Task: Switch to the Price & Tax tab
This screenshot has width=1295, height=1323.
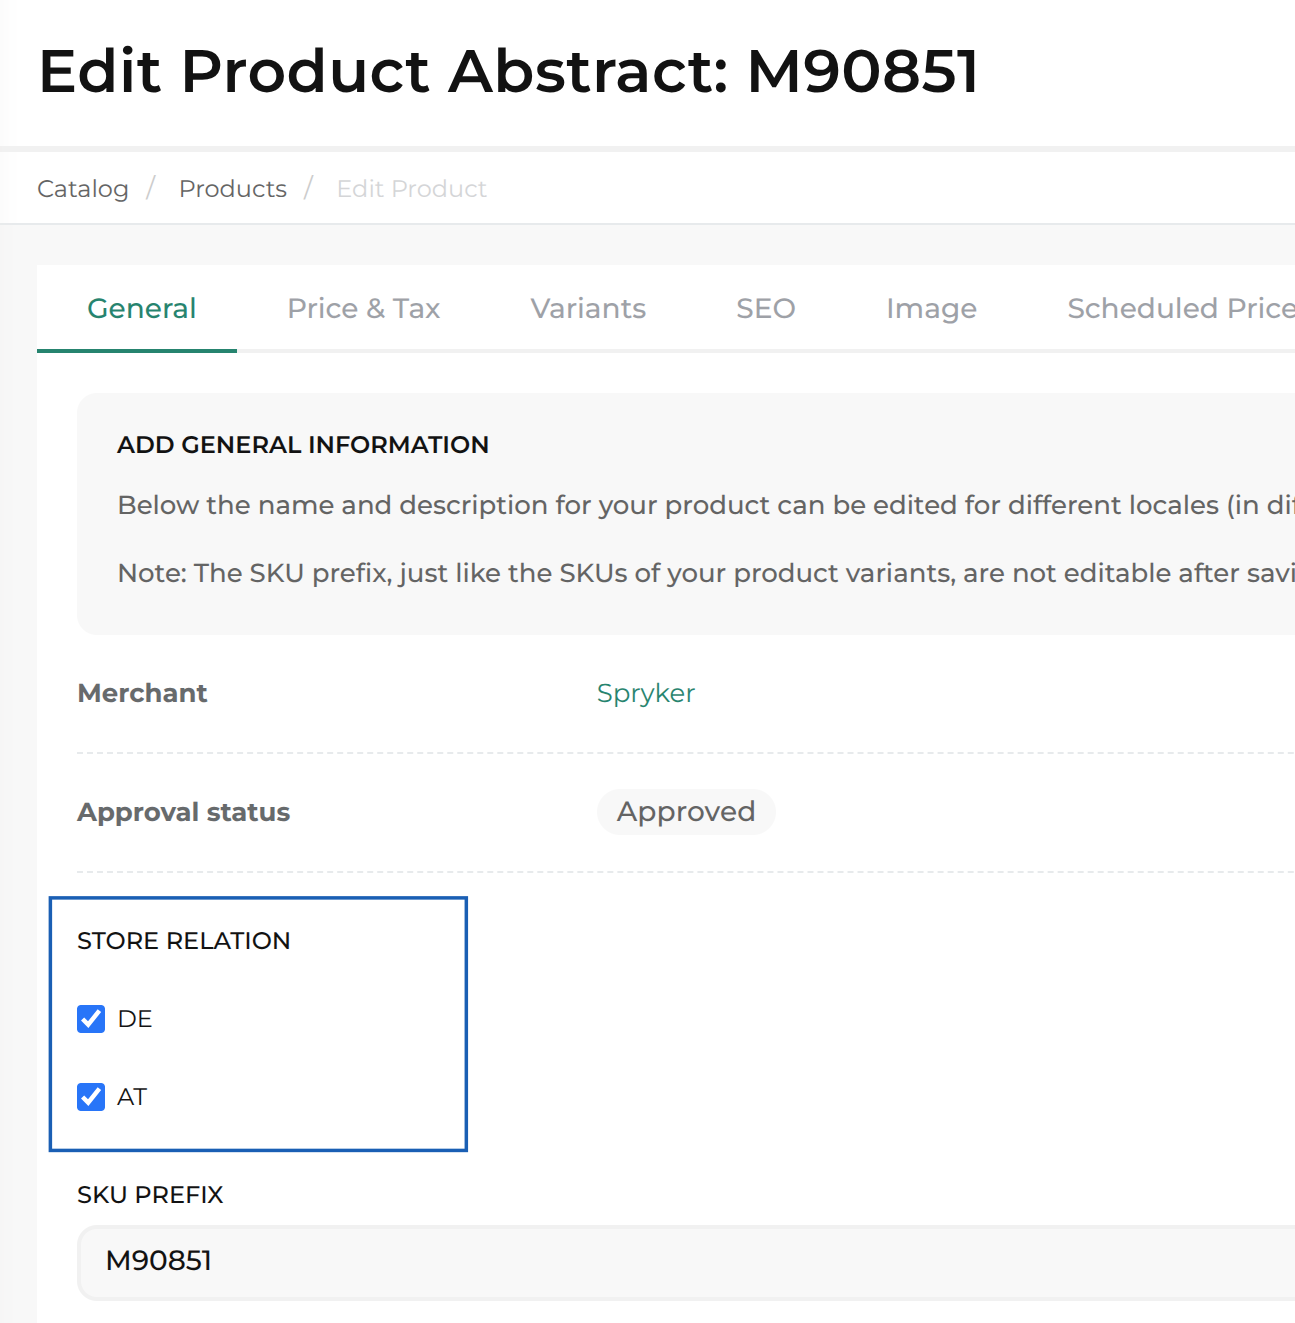Action: pos(363,309)
